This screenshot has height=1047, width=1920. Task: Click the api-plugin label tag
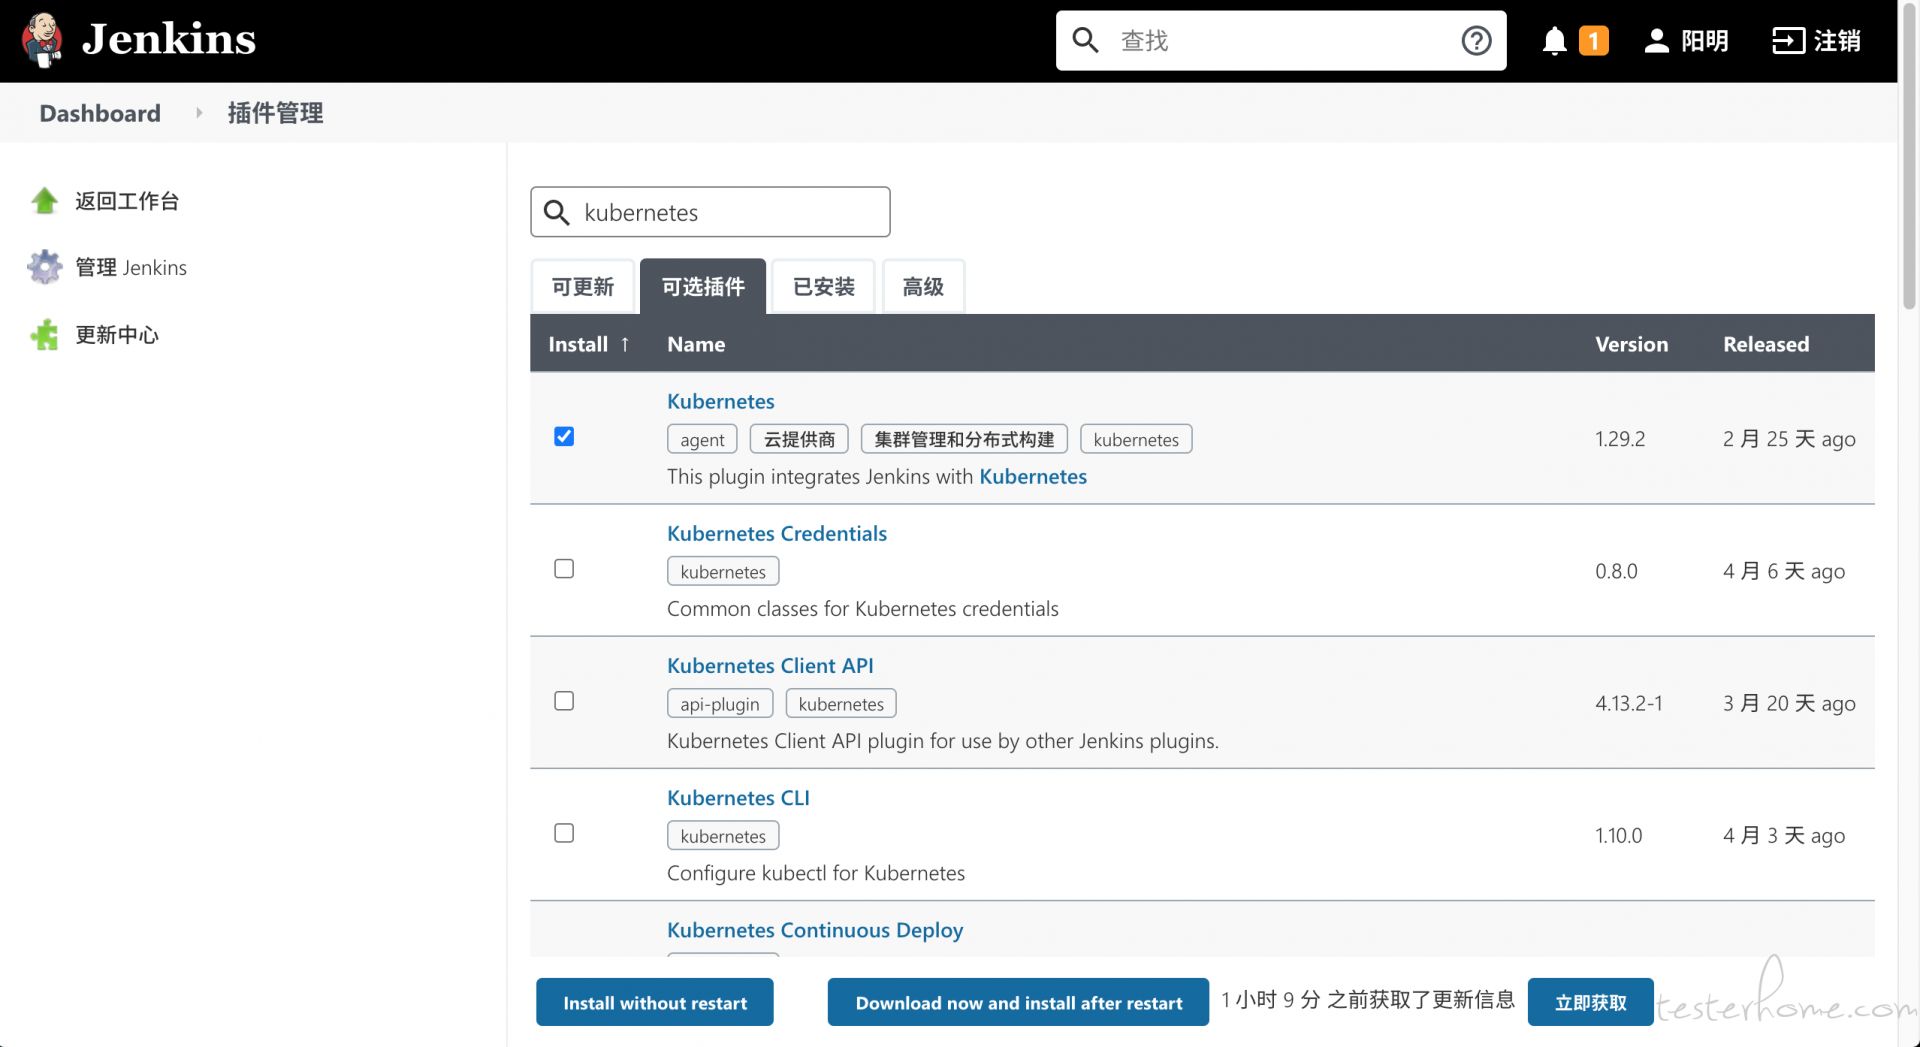coord(720,703)
